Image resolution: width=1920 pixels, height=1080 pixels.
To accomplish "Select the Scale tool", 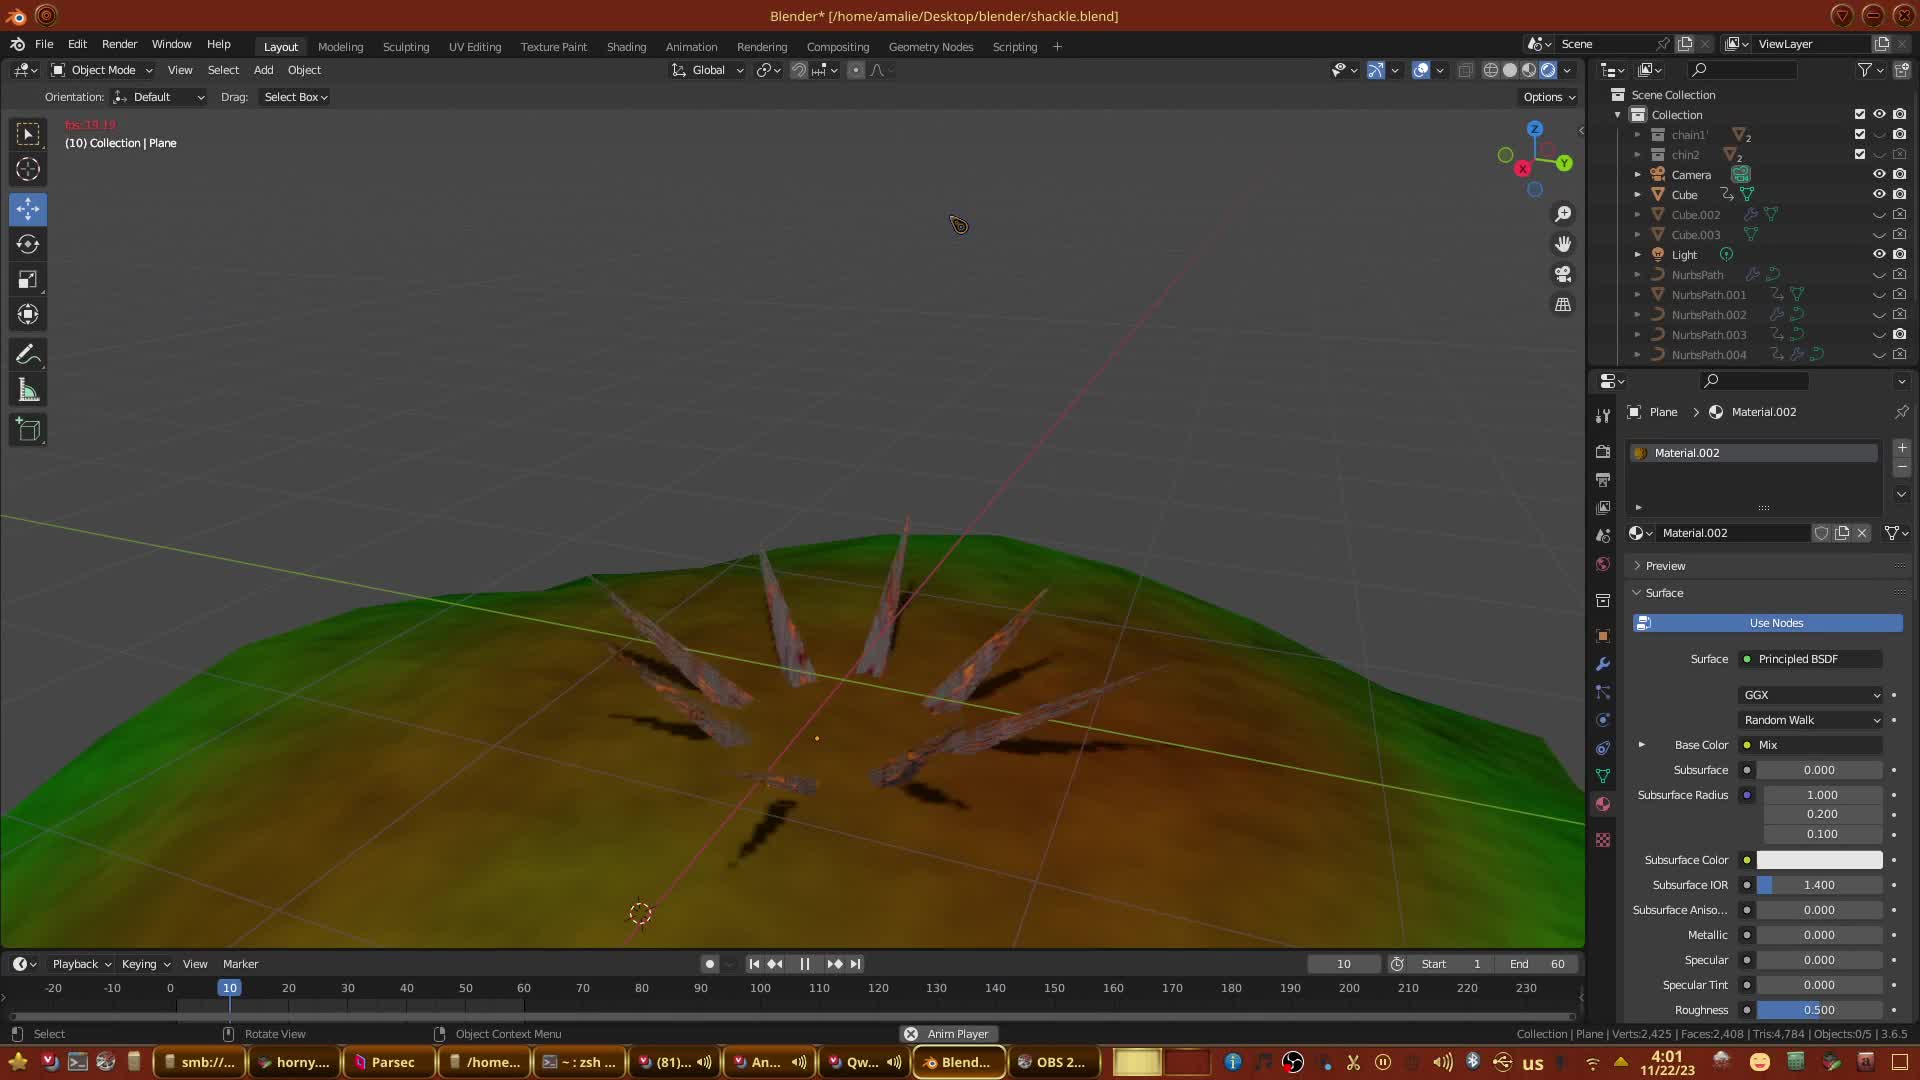I will [x=28, y=279].
